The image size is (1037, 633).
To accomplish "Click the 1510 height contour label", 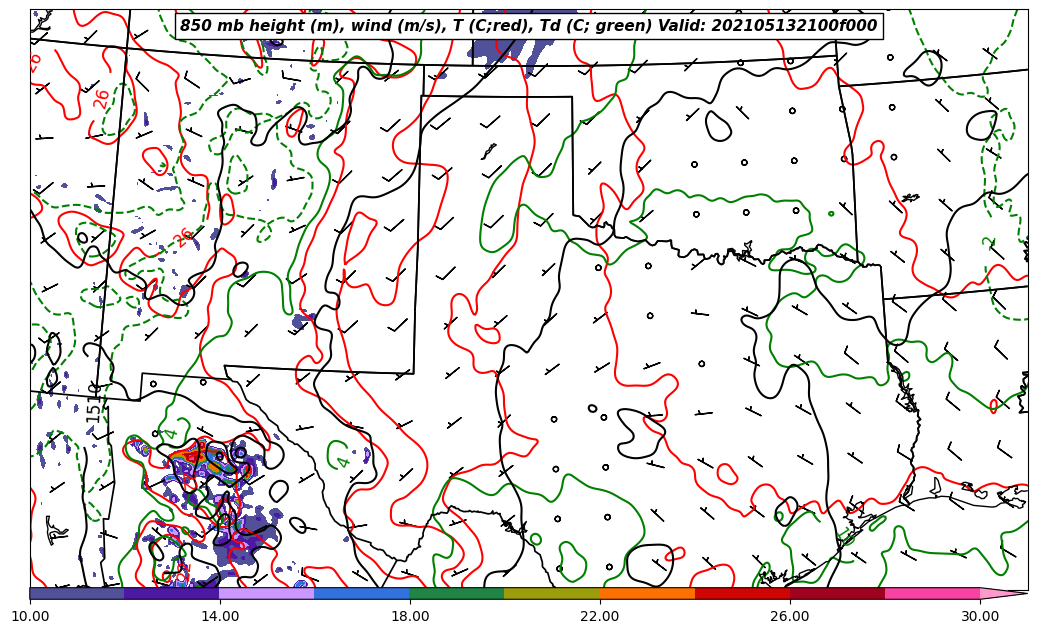I will [x=95, y=401].
